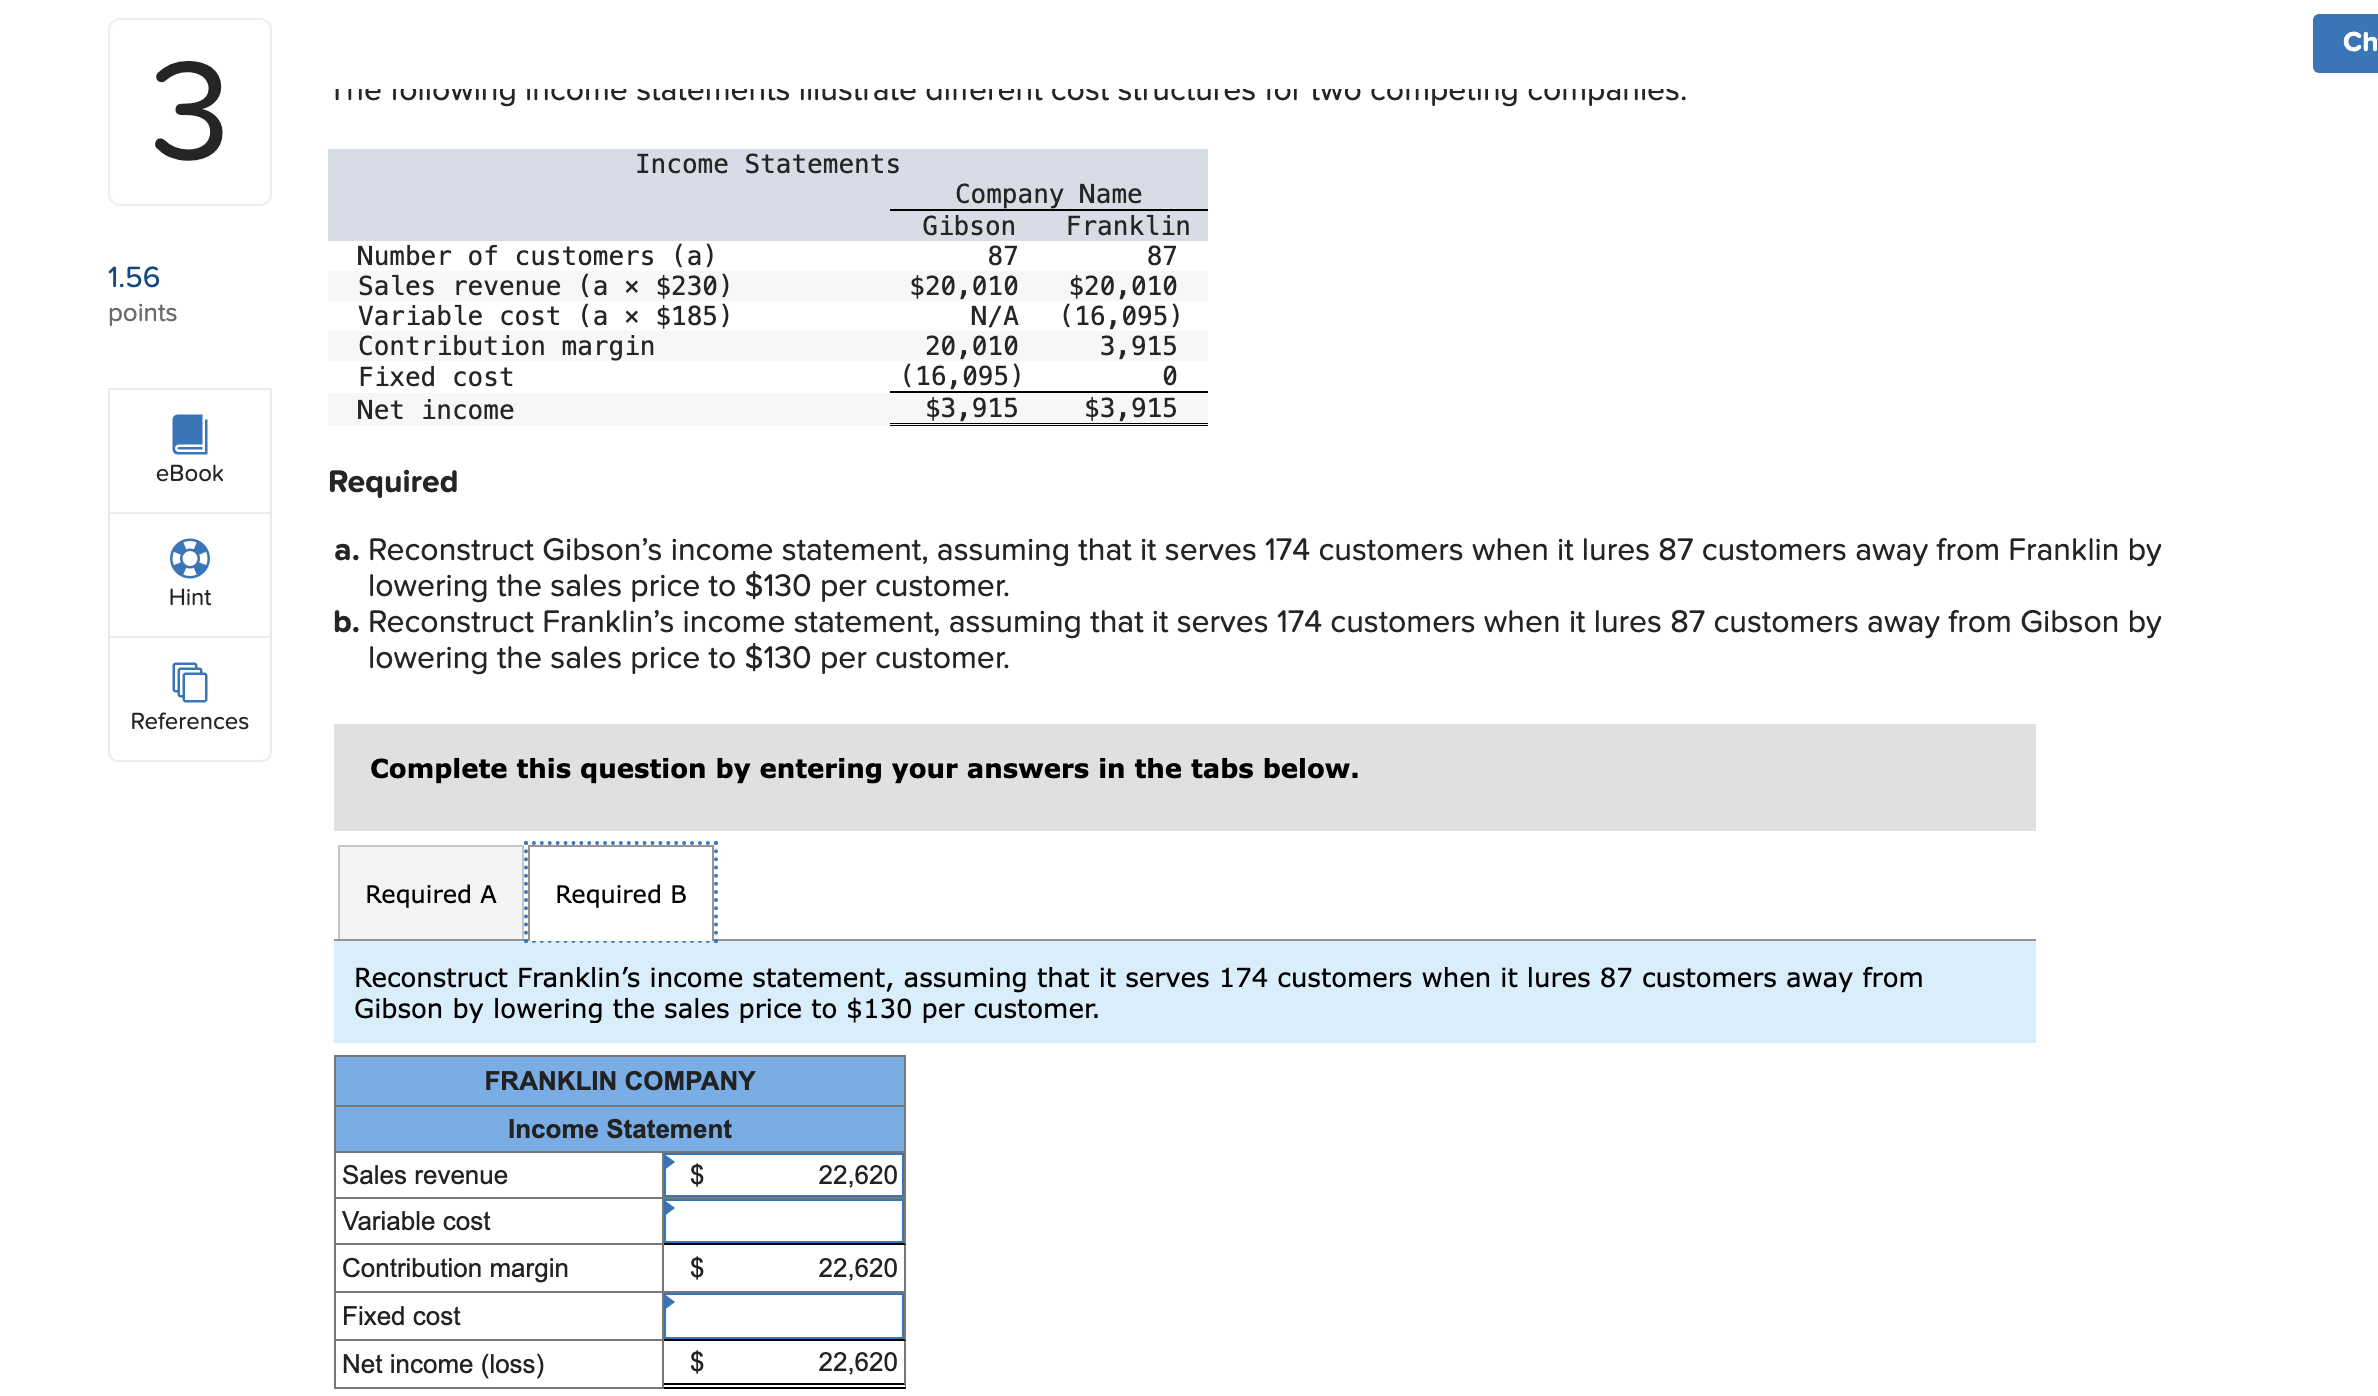Select the Required B tab

620,893
